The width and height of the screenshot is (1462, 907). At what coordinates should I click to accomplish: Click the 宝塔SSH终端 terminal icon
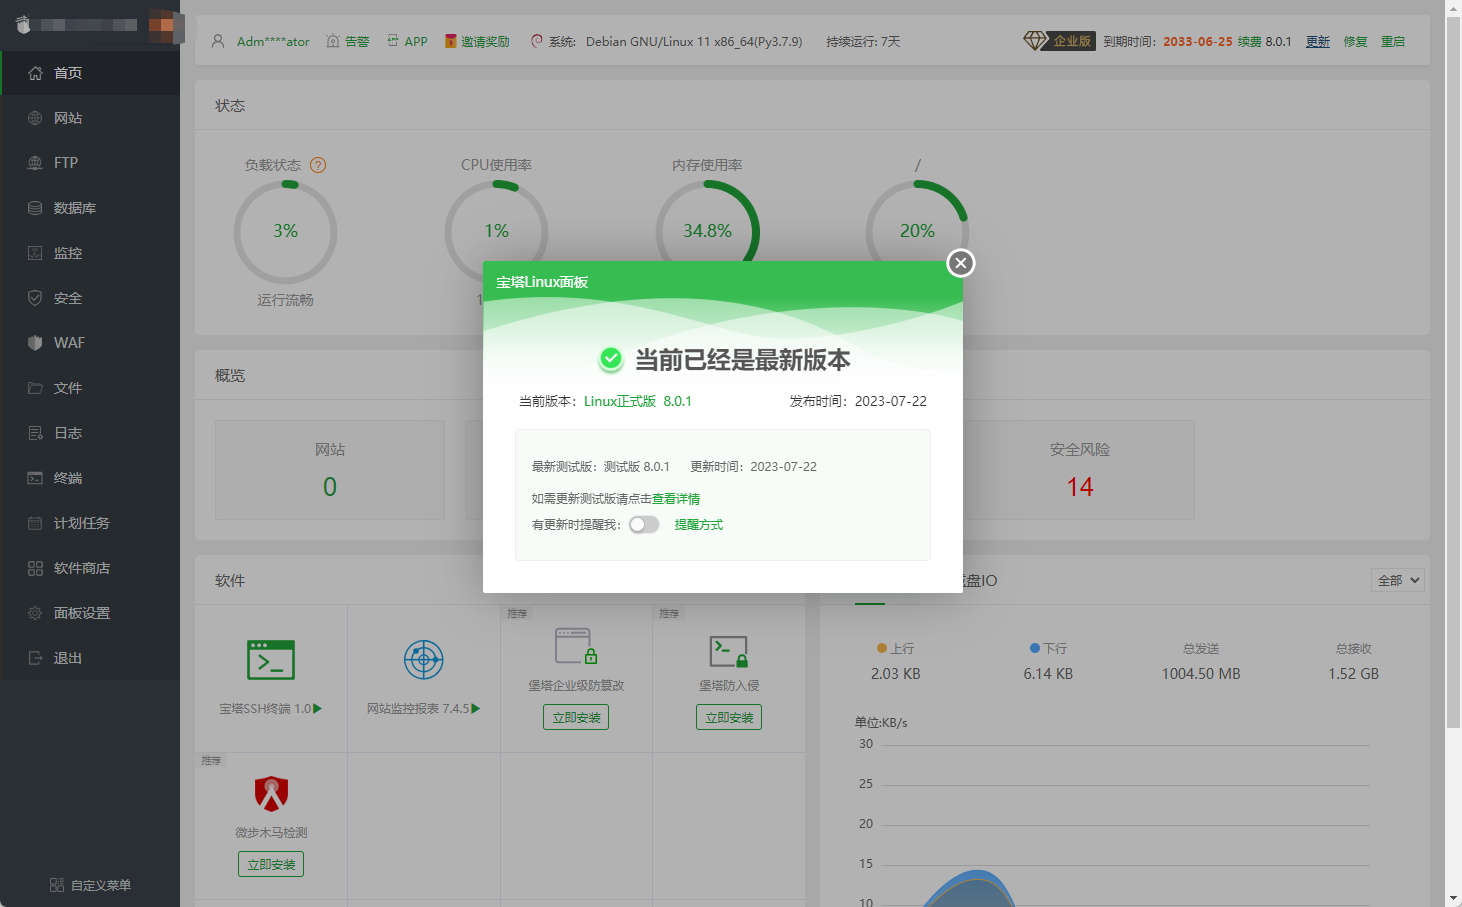click(271, 660)
